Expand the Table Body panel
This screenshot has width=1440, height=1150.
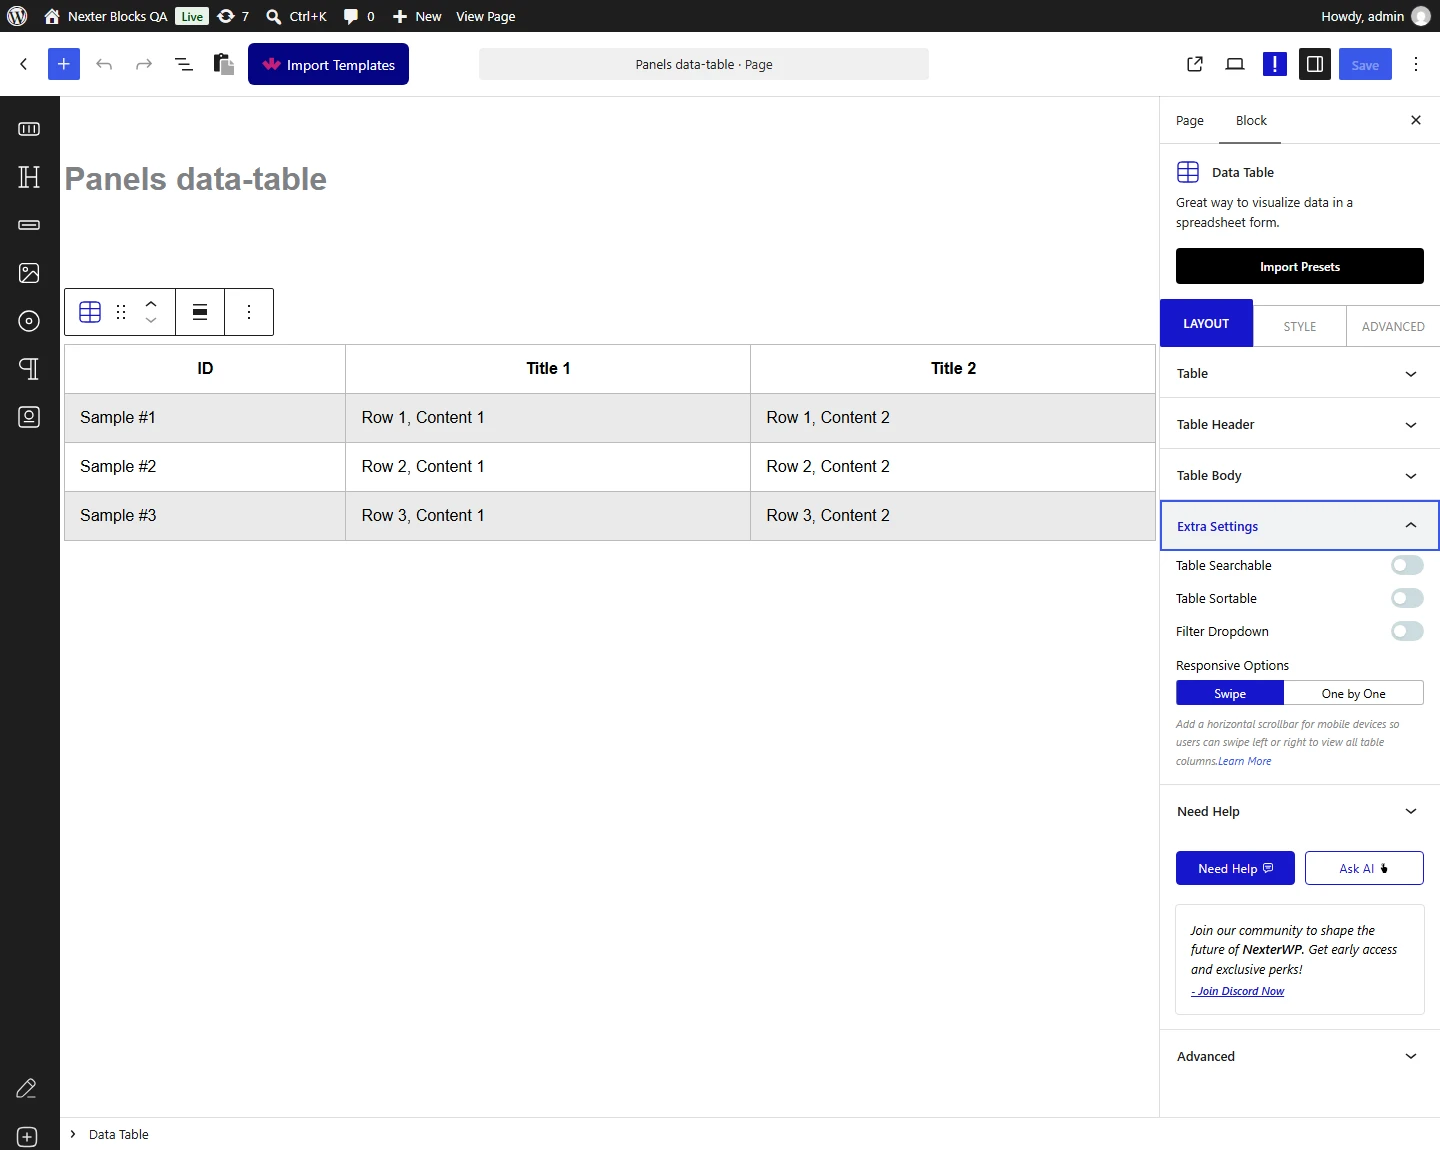pyautogui.click(x=1300, y=475)
